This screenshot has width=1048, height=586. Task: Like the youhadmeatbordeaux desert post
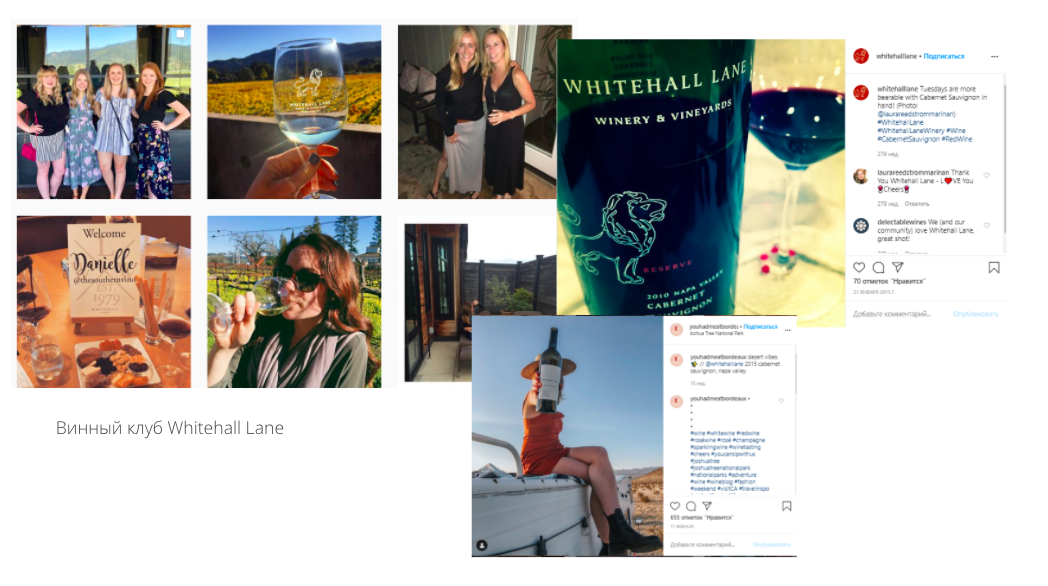675,506
